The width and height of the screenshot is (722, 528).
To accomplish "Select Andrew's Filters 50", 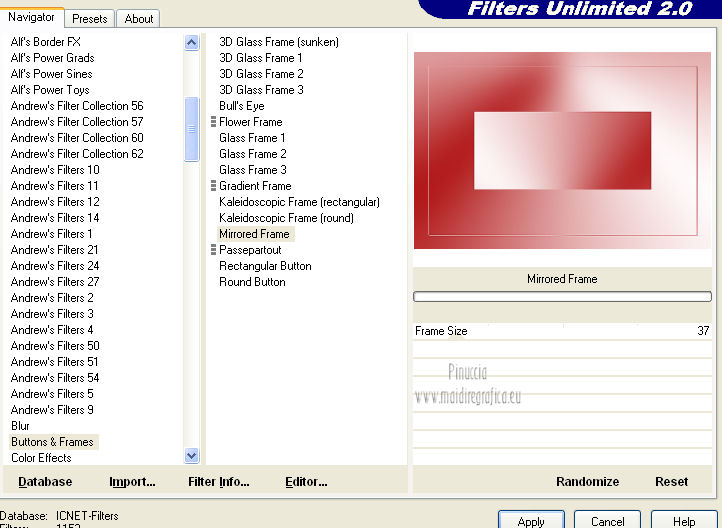I will coord(55,346).
